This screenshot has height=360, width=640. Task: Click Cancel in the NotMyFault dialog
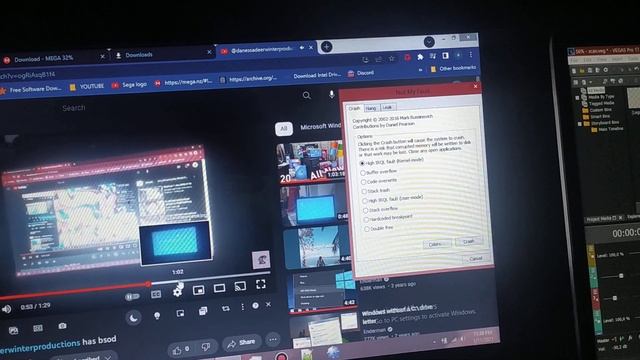(x=476, y=259)
